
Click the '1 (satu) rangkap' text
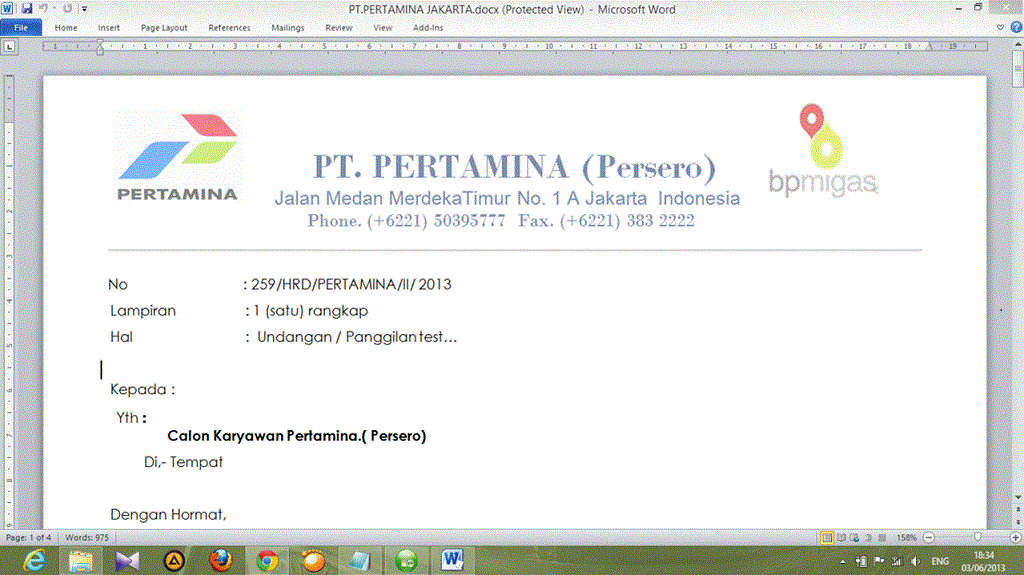pos(311,311)
